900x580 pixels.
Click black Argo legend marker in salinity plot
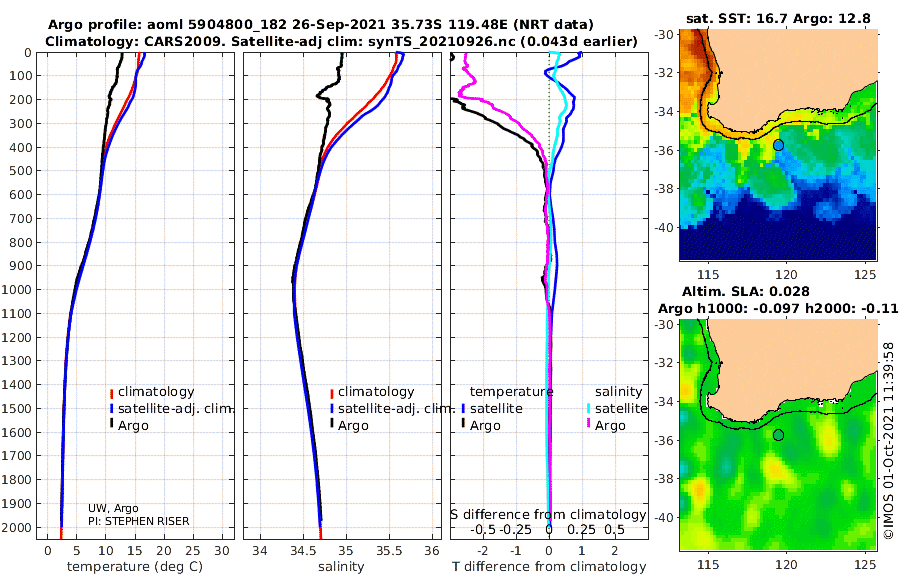331,424
